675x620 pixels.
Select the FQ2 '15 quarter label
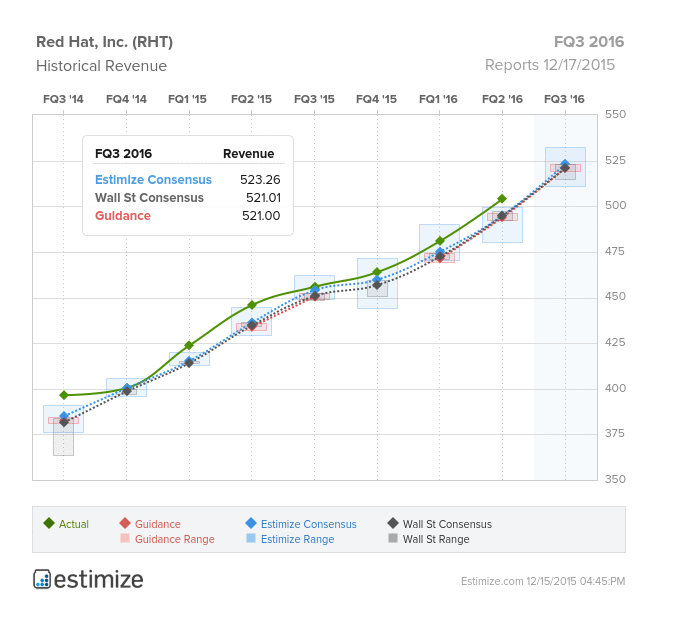pyautogui.click(x=251, y=99)
